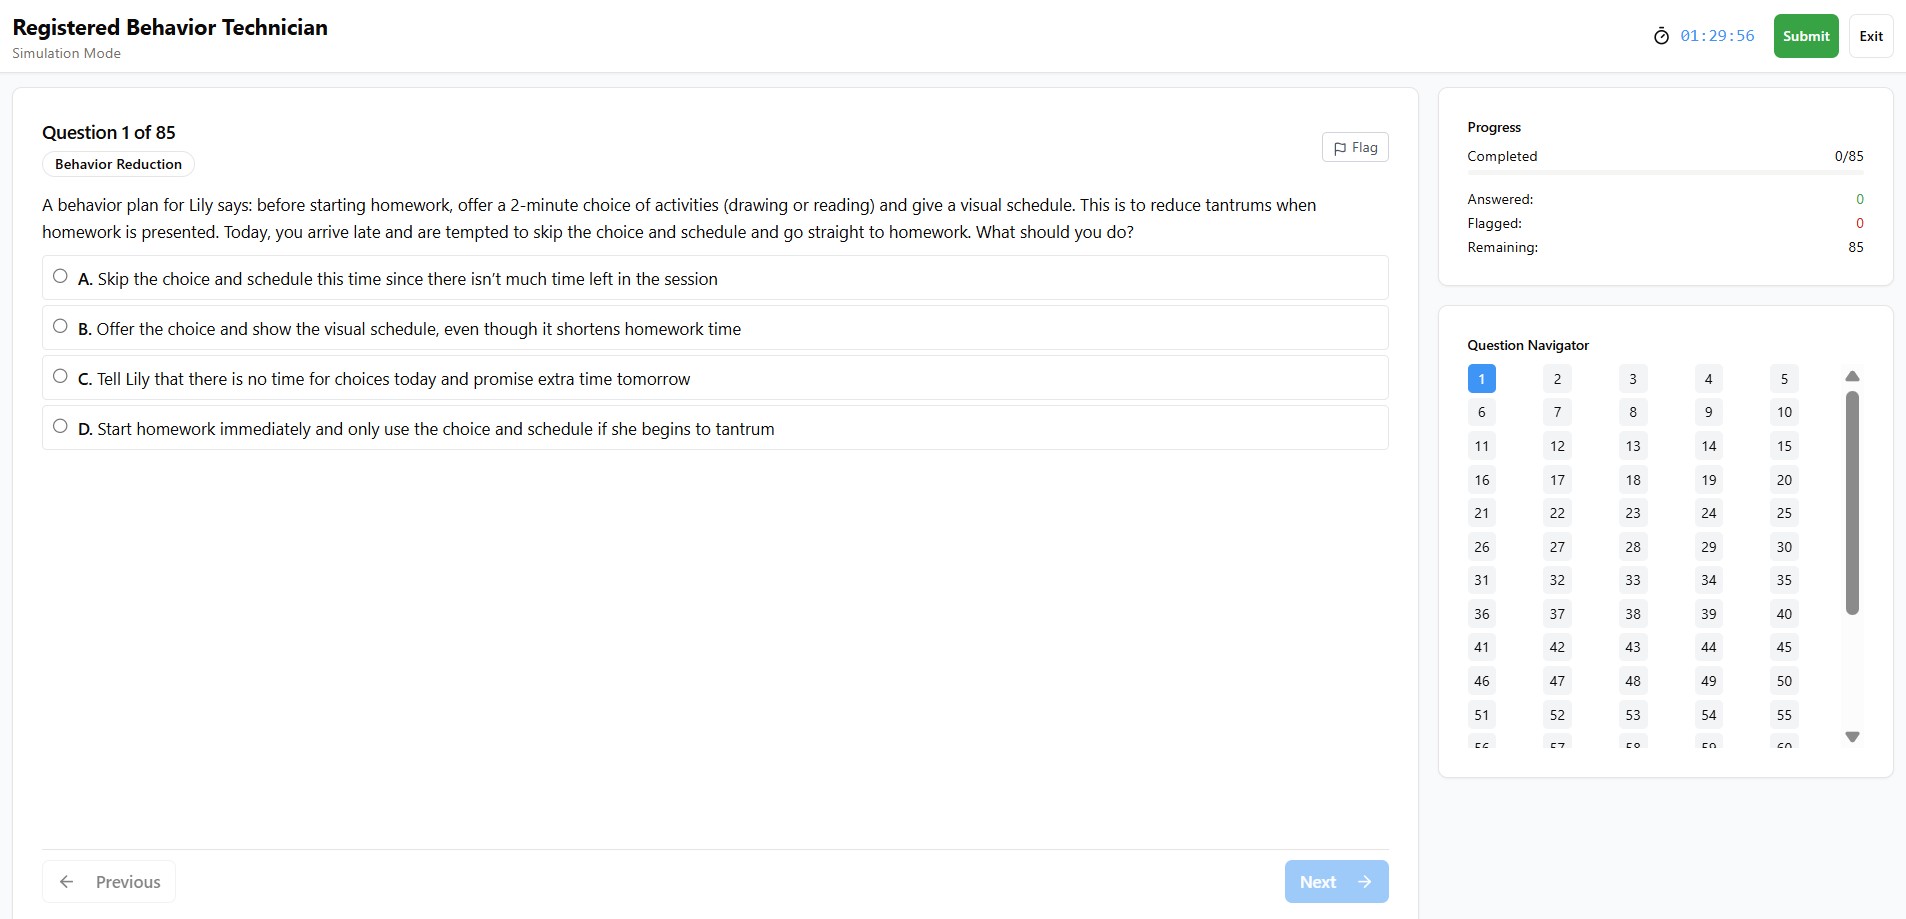Exit the simulation exam
The image size is (1906, 919).
[x=1871, y=36]
